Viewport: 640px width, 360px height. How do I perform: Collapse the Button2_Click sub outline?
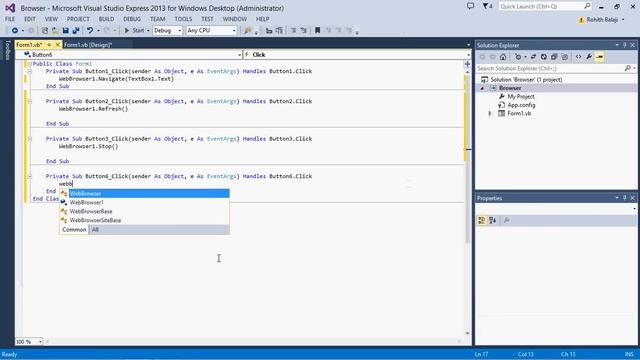29,101
